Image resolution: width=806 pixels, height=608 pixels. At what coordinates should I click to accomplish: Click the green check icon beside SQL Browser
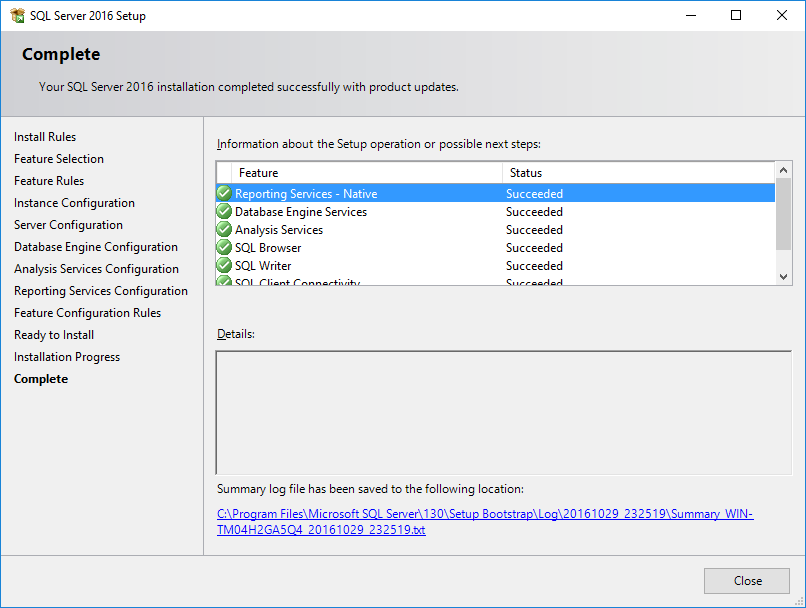click(224, 248)
